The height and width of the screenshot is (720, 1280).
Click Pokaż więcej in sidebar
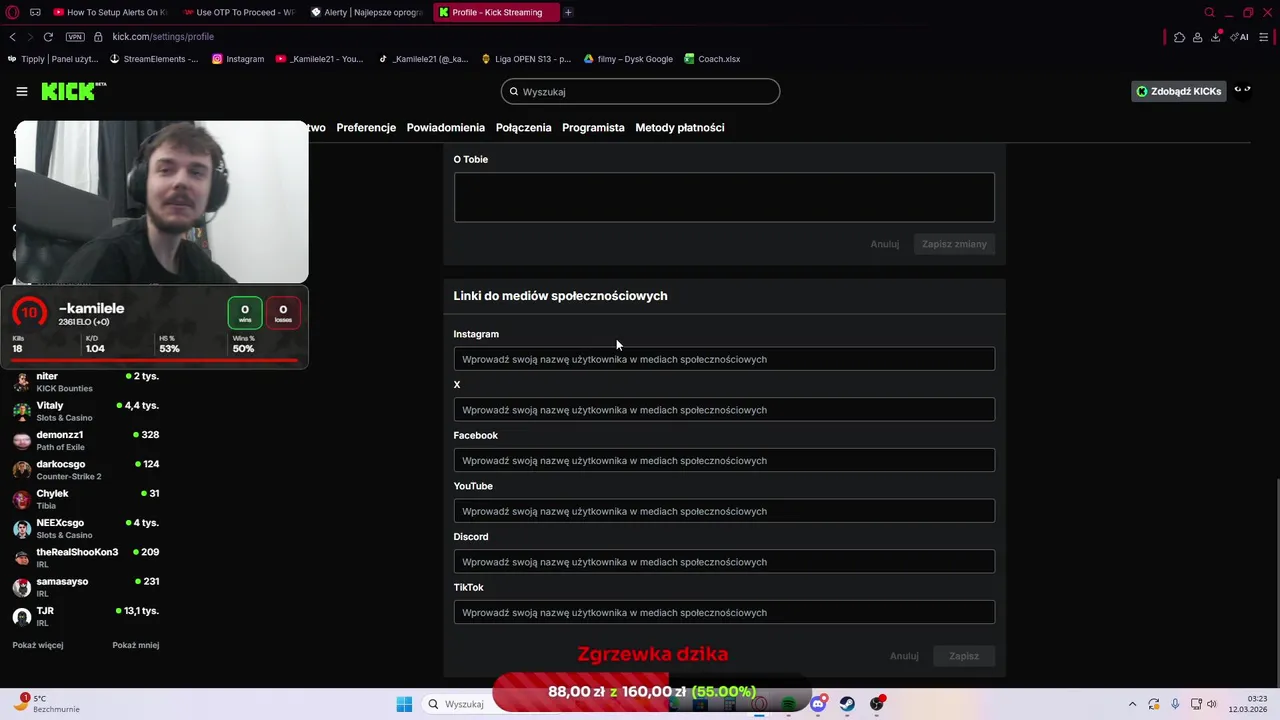click(38, 645)
